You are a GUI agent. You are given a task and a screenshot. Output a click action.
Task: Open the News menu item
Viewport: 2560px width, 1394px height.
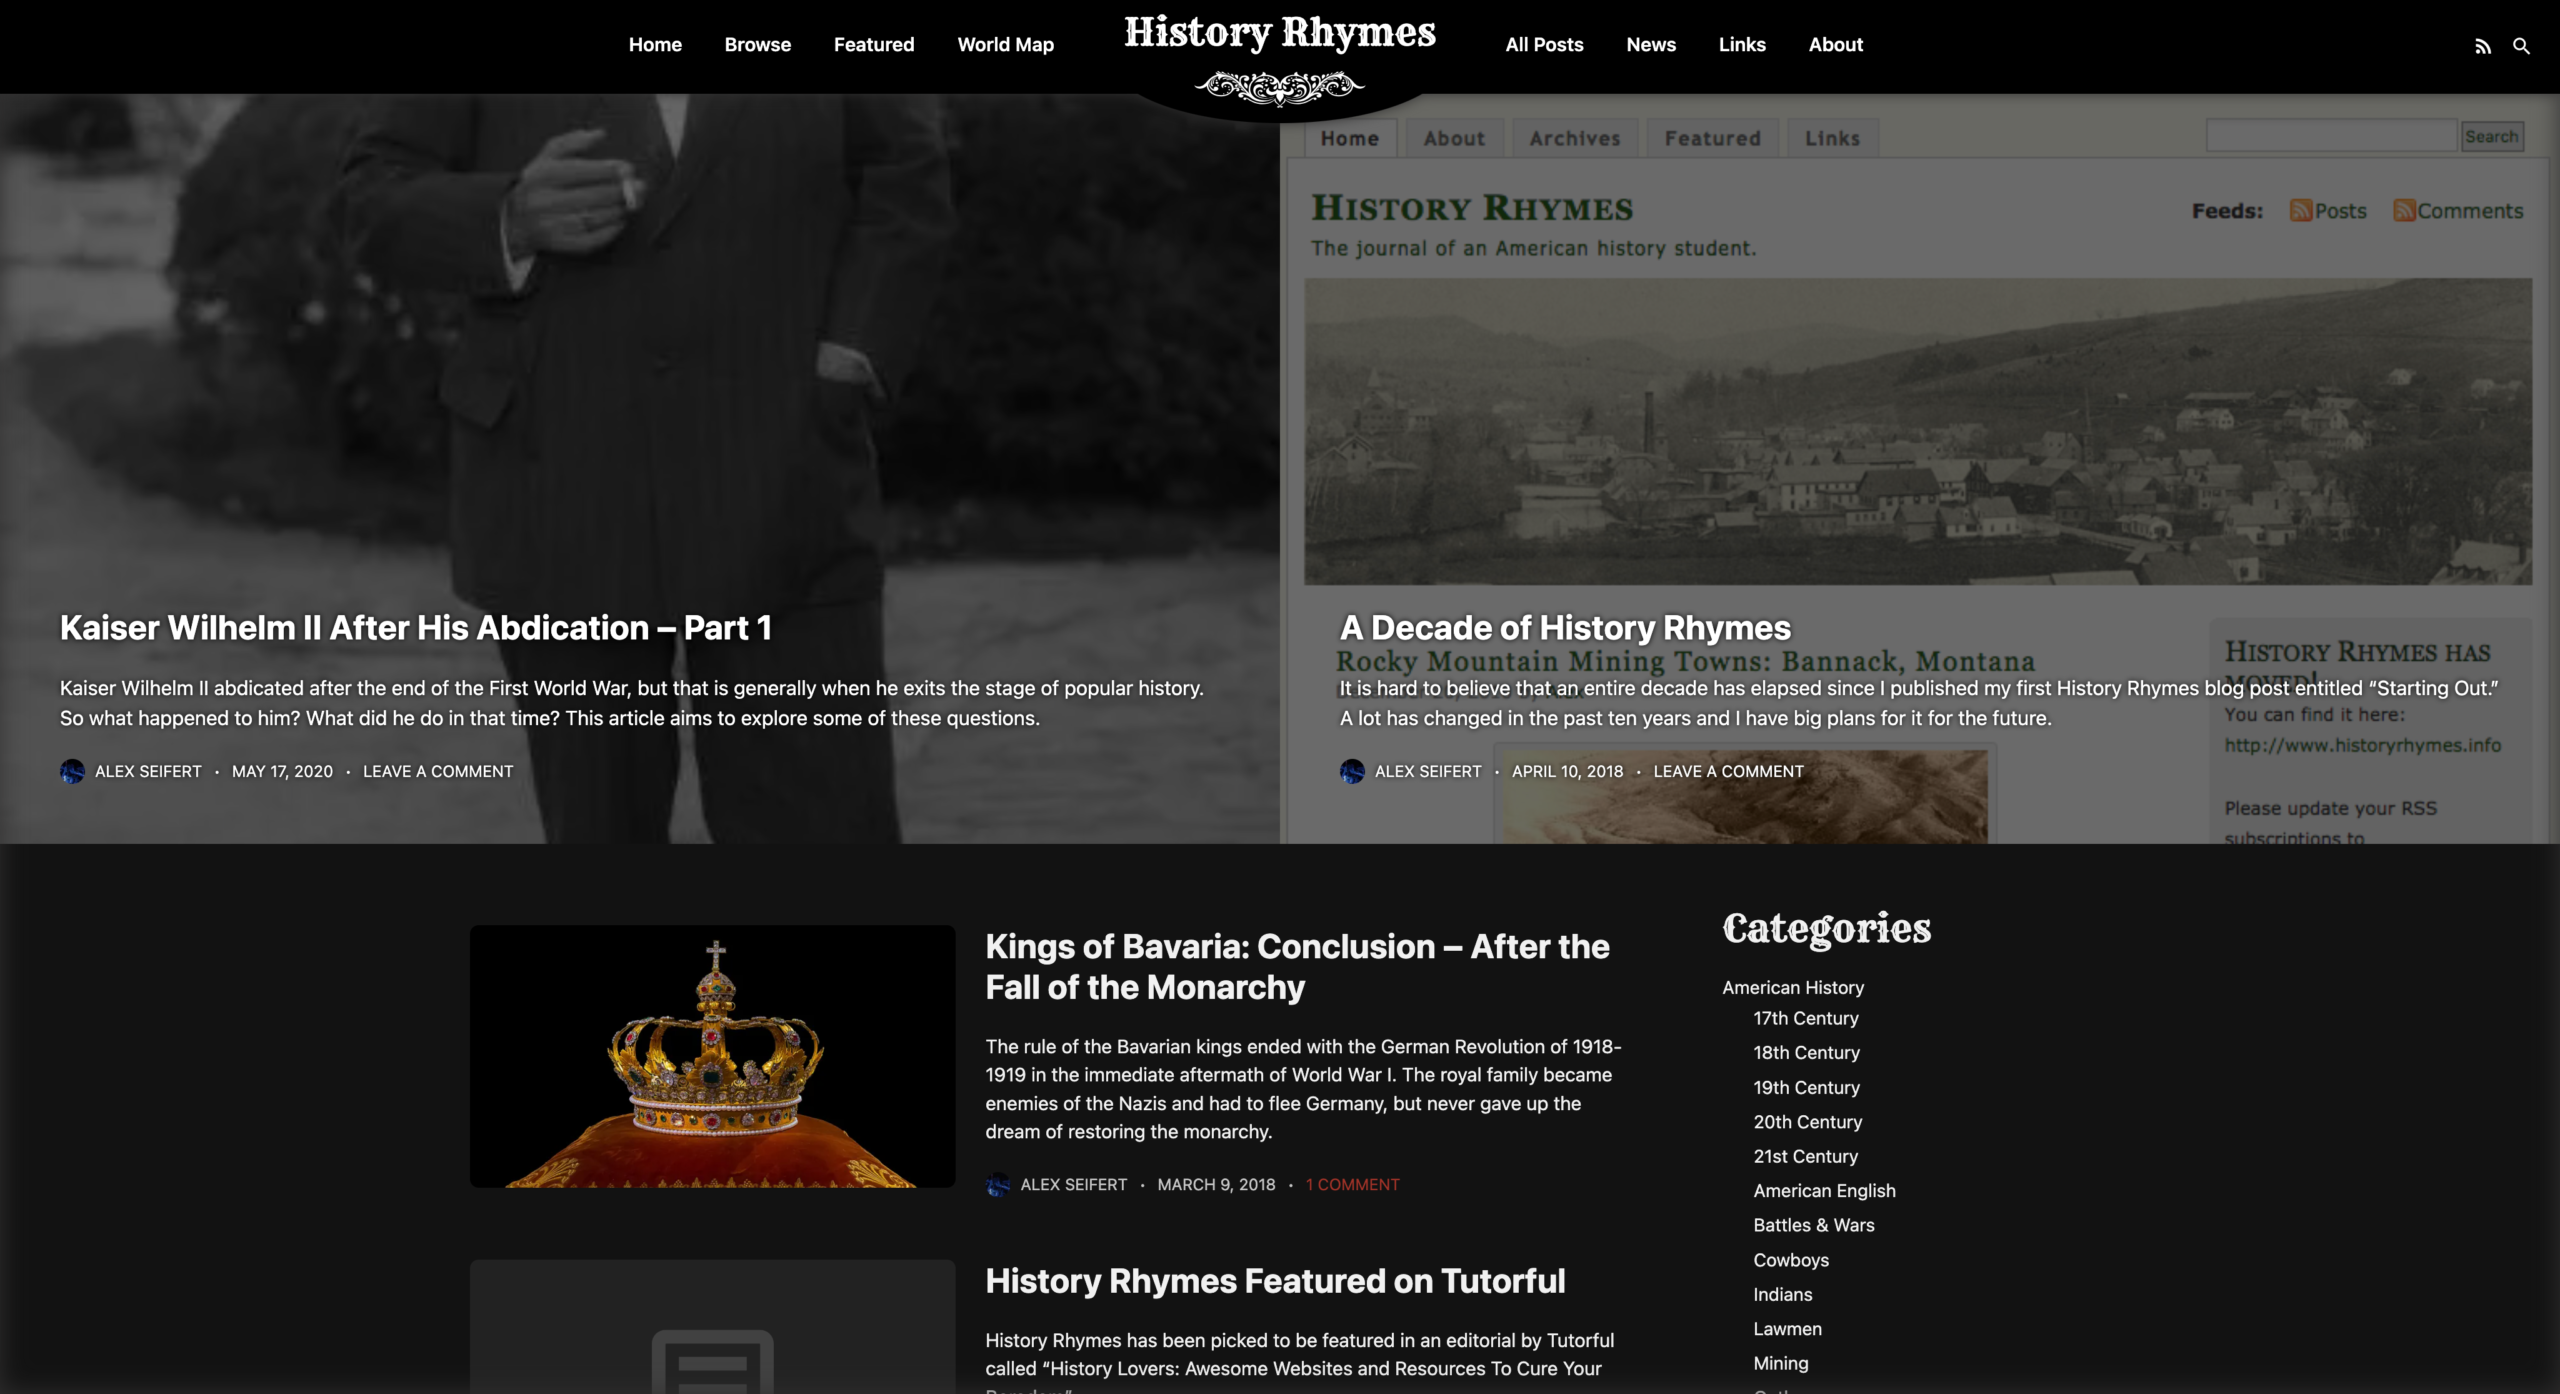coord(1651,45)
